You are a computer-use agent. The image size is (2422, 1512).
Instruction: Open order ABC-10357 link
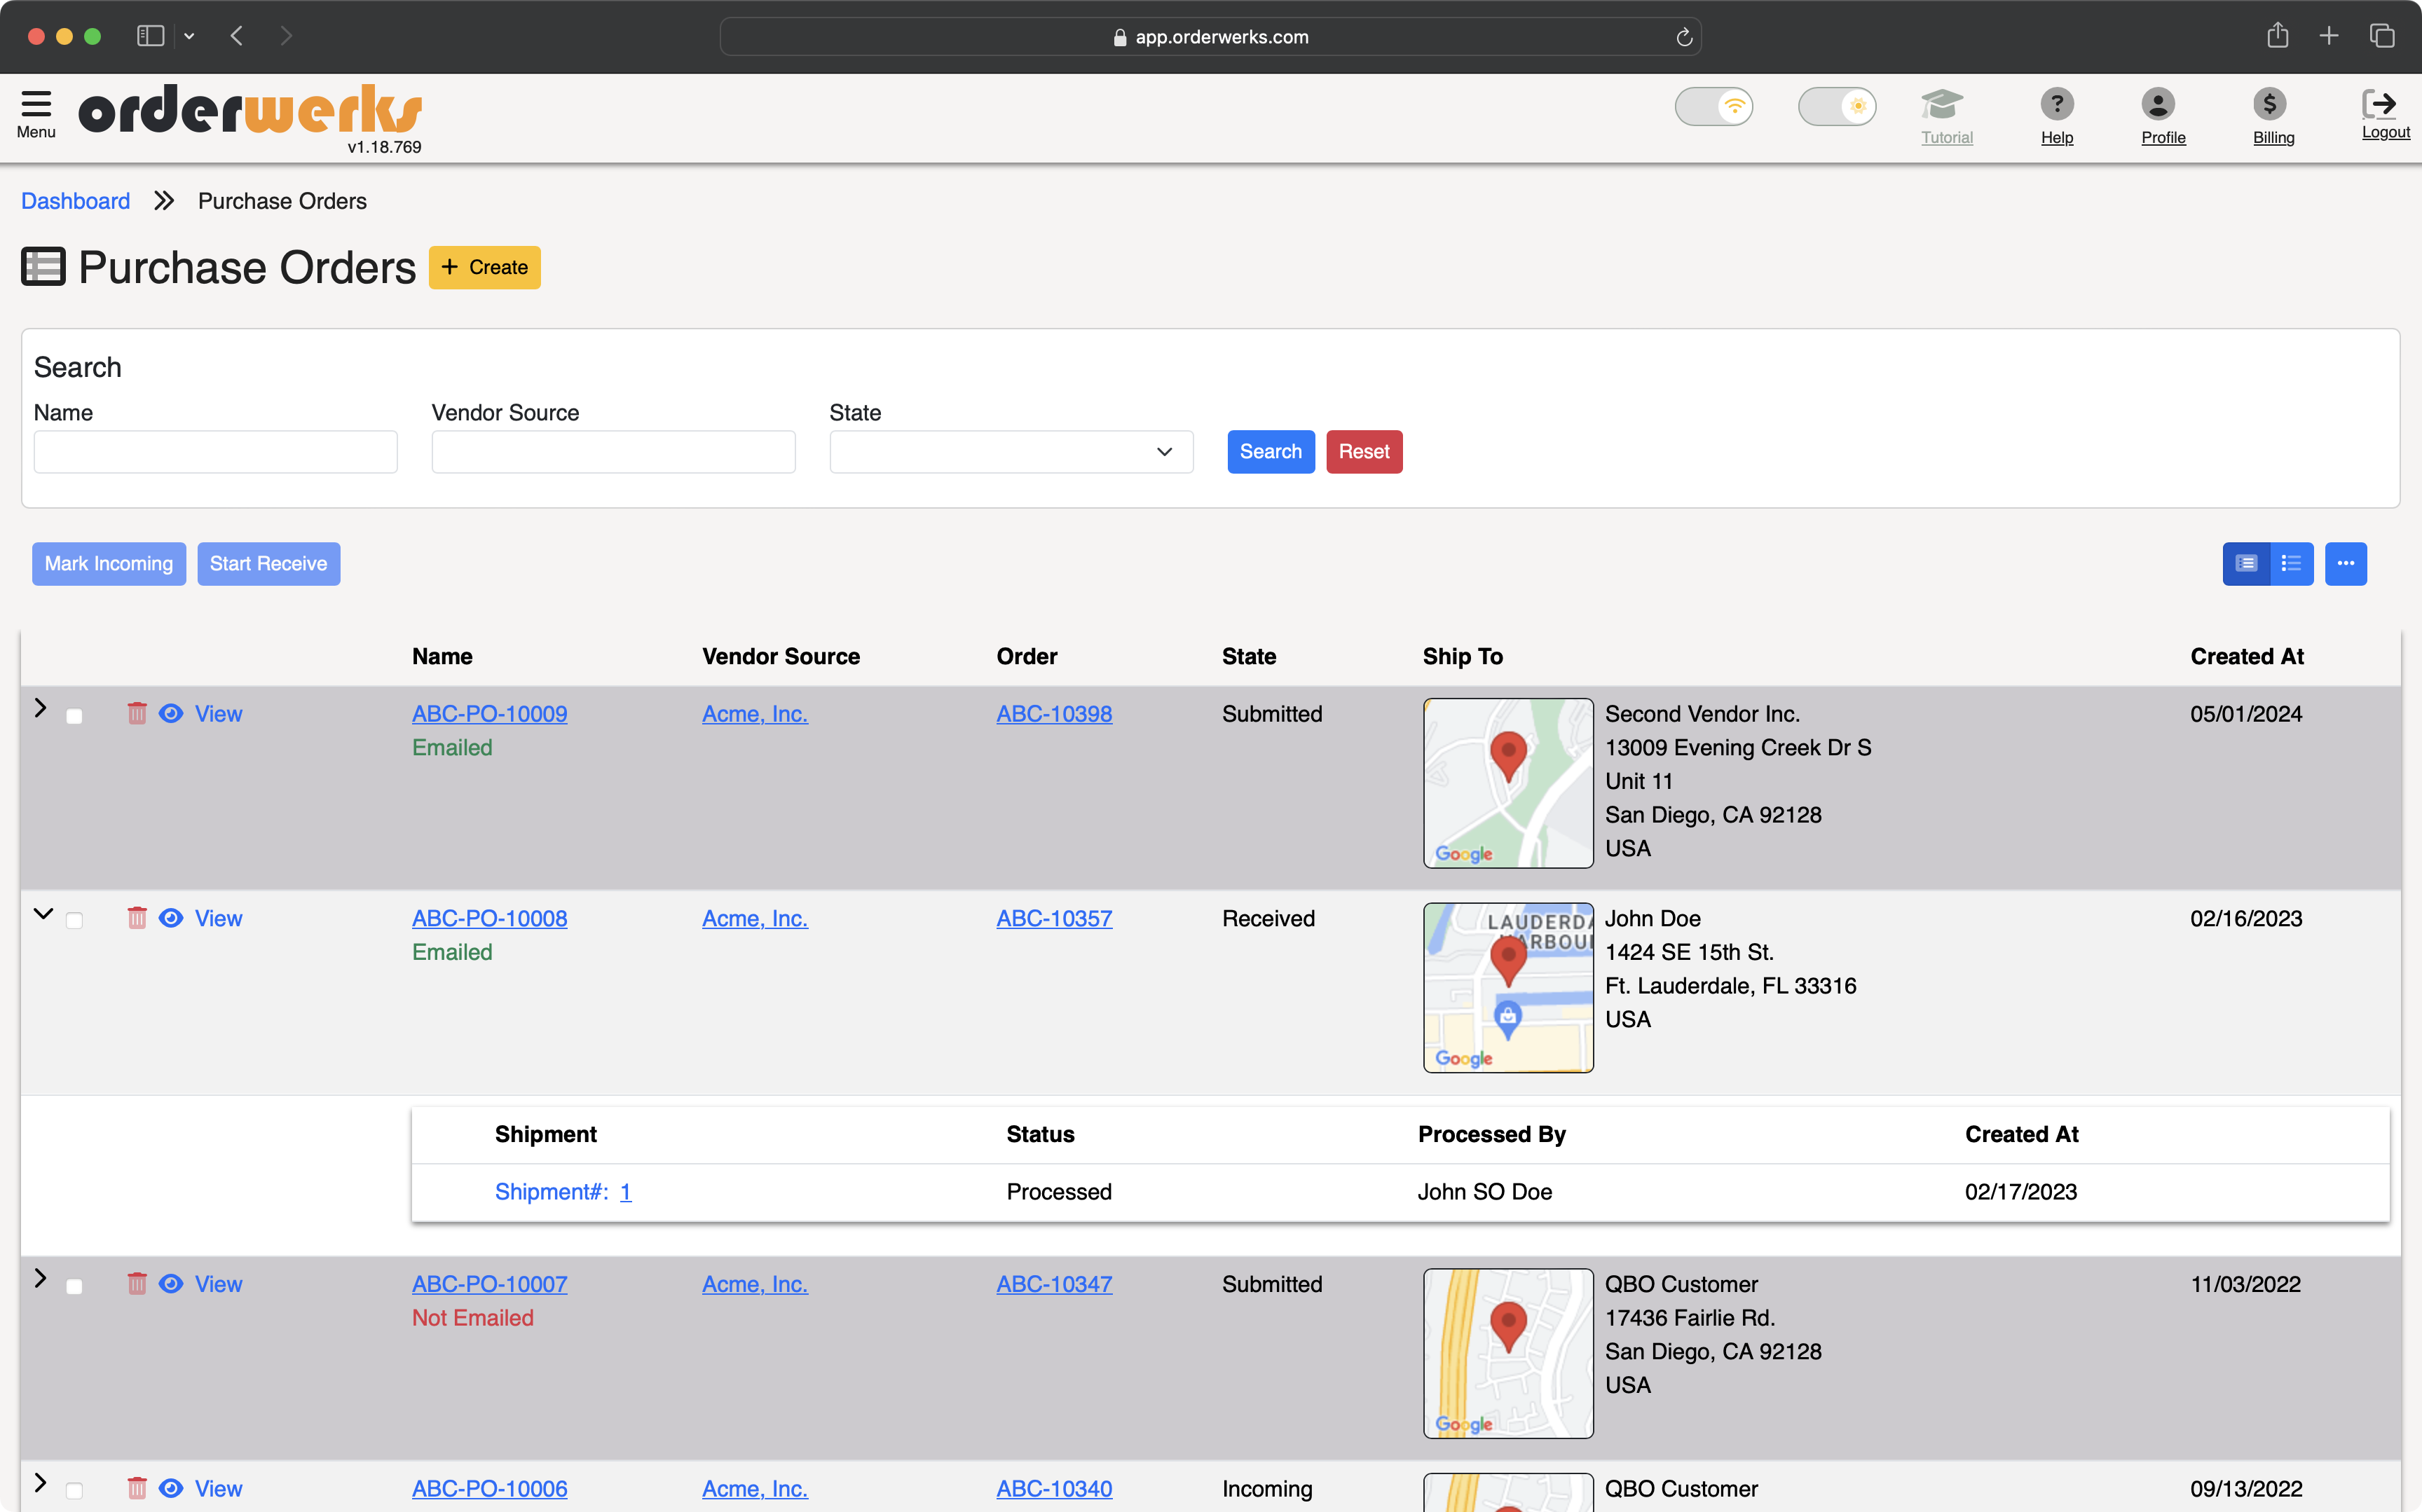(1054, 918)
